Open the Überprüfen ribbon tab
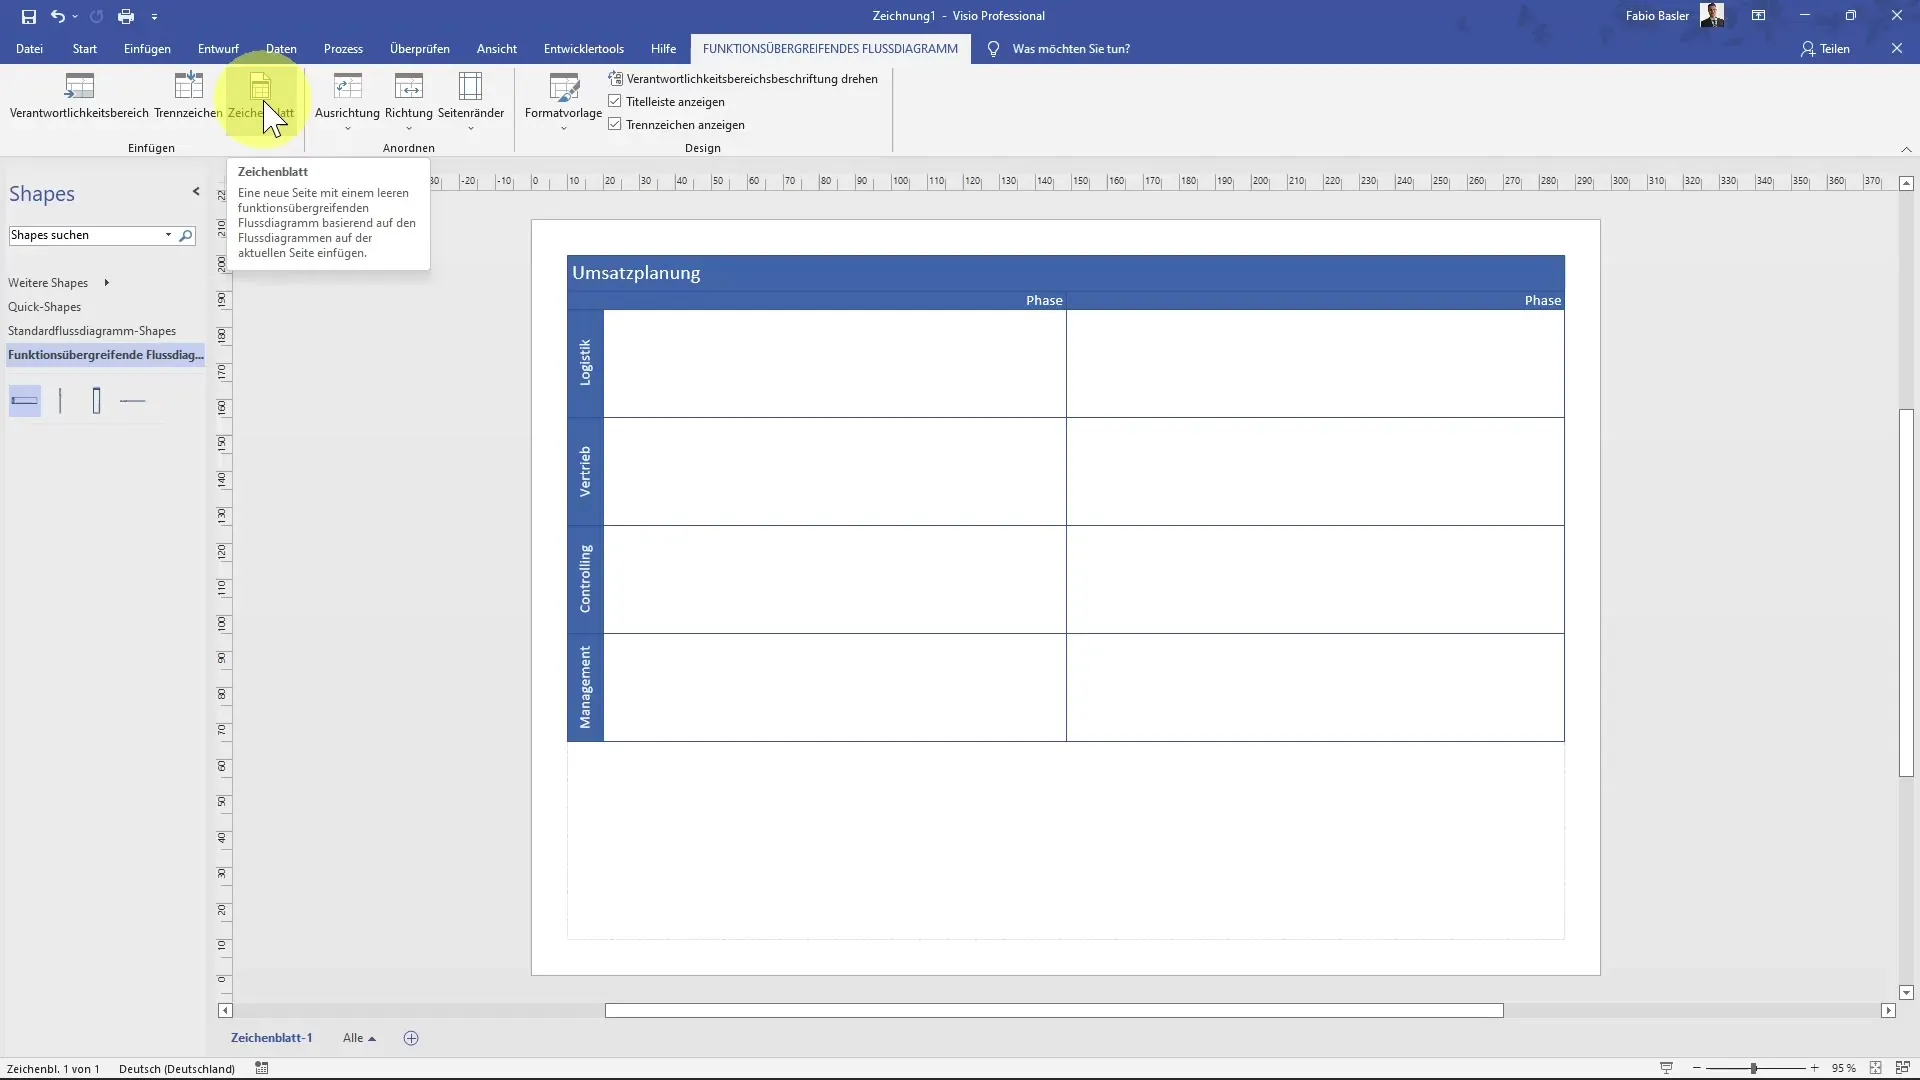The width and height of the screenshot is (1920, 1080). coord(420,48)
